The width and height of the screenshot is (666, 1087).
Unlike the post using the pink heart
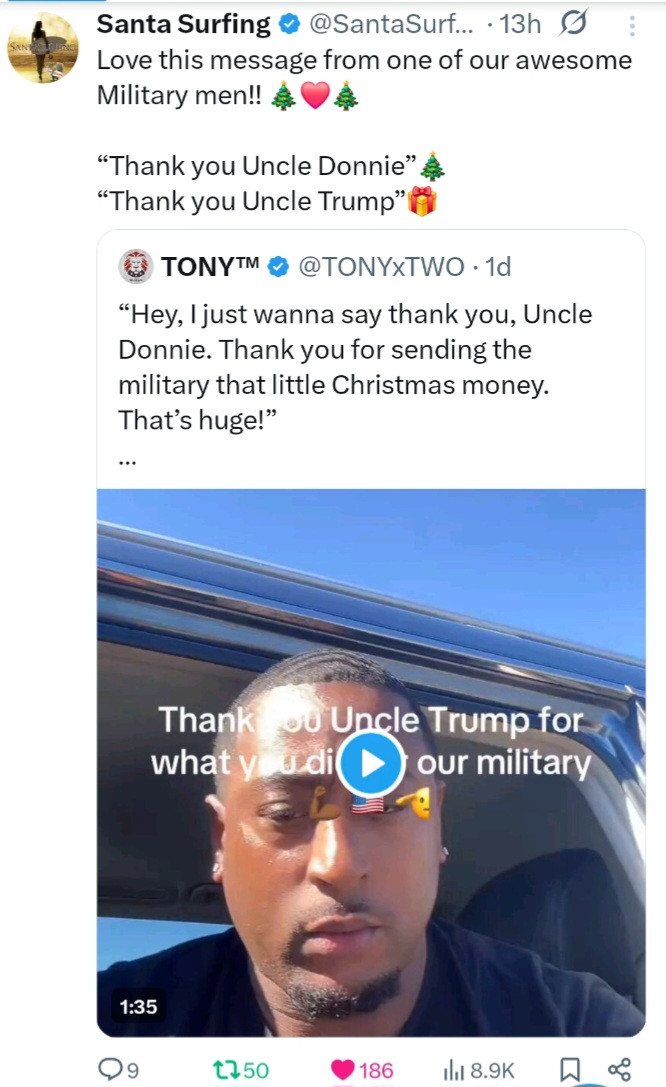[x=343, y=1069]
